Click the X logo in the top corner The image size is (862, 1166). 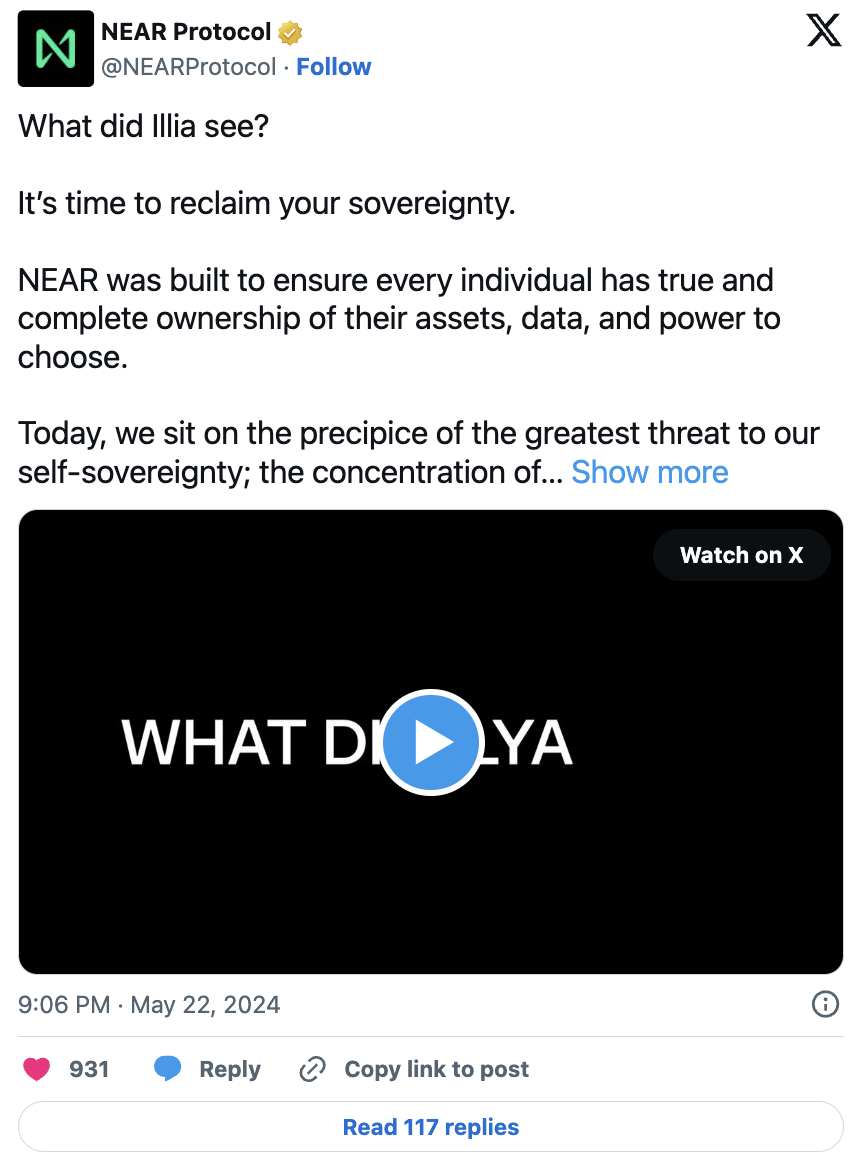(x=824, y=30)
